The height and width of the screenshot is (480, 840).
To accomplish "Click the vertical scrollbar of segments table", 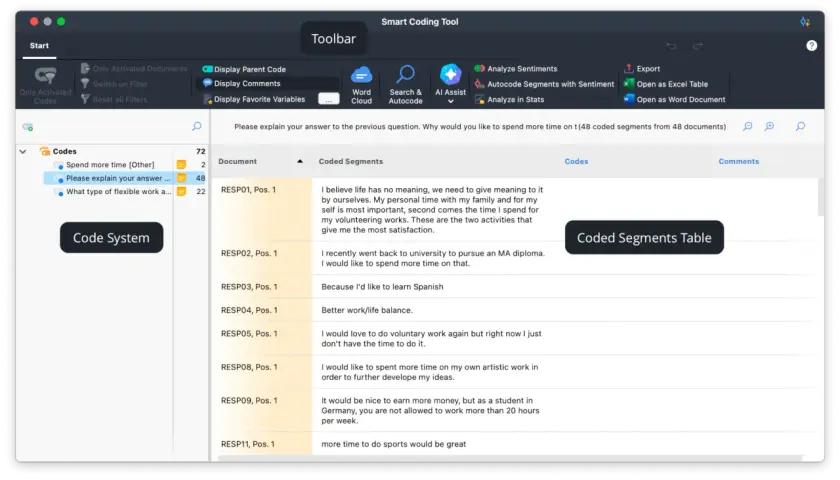I will click(821, 198).
